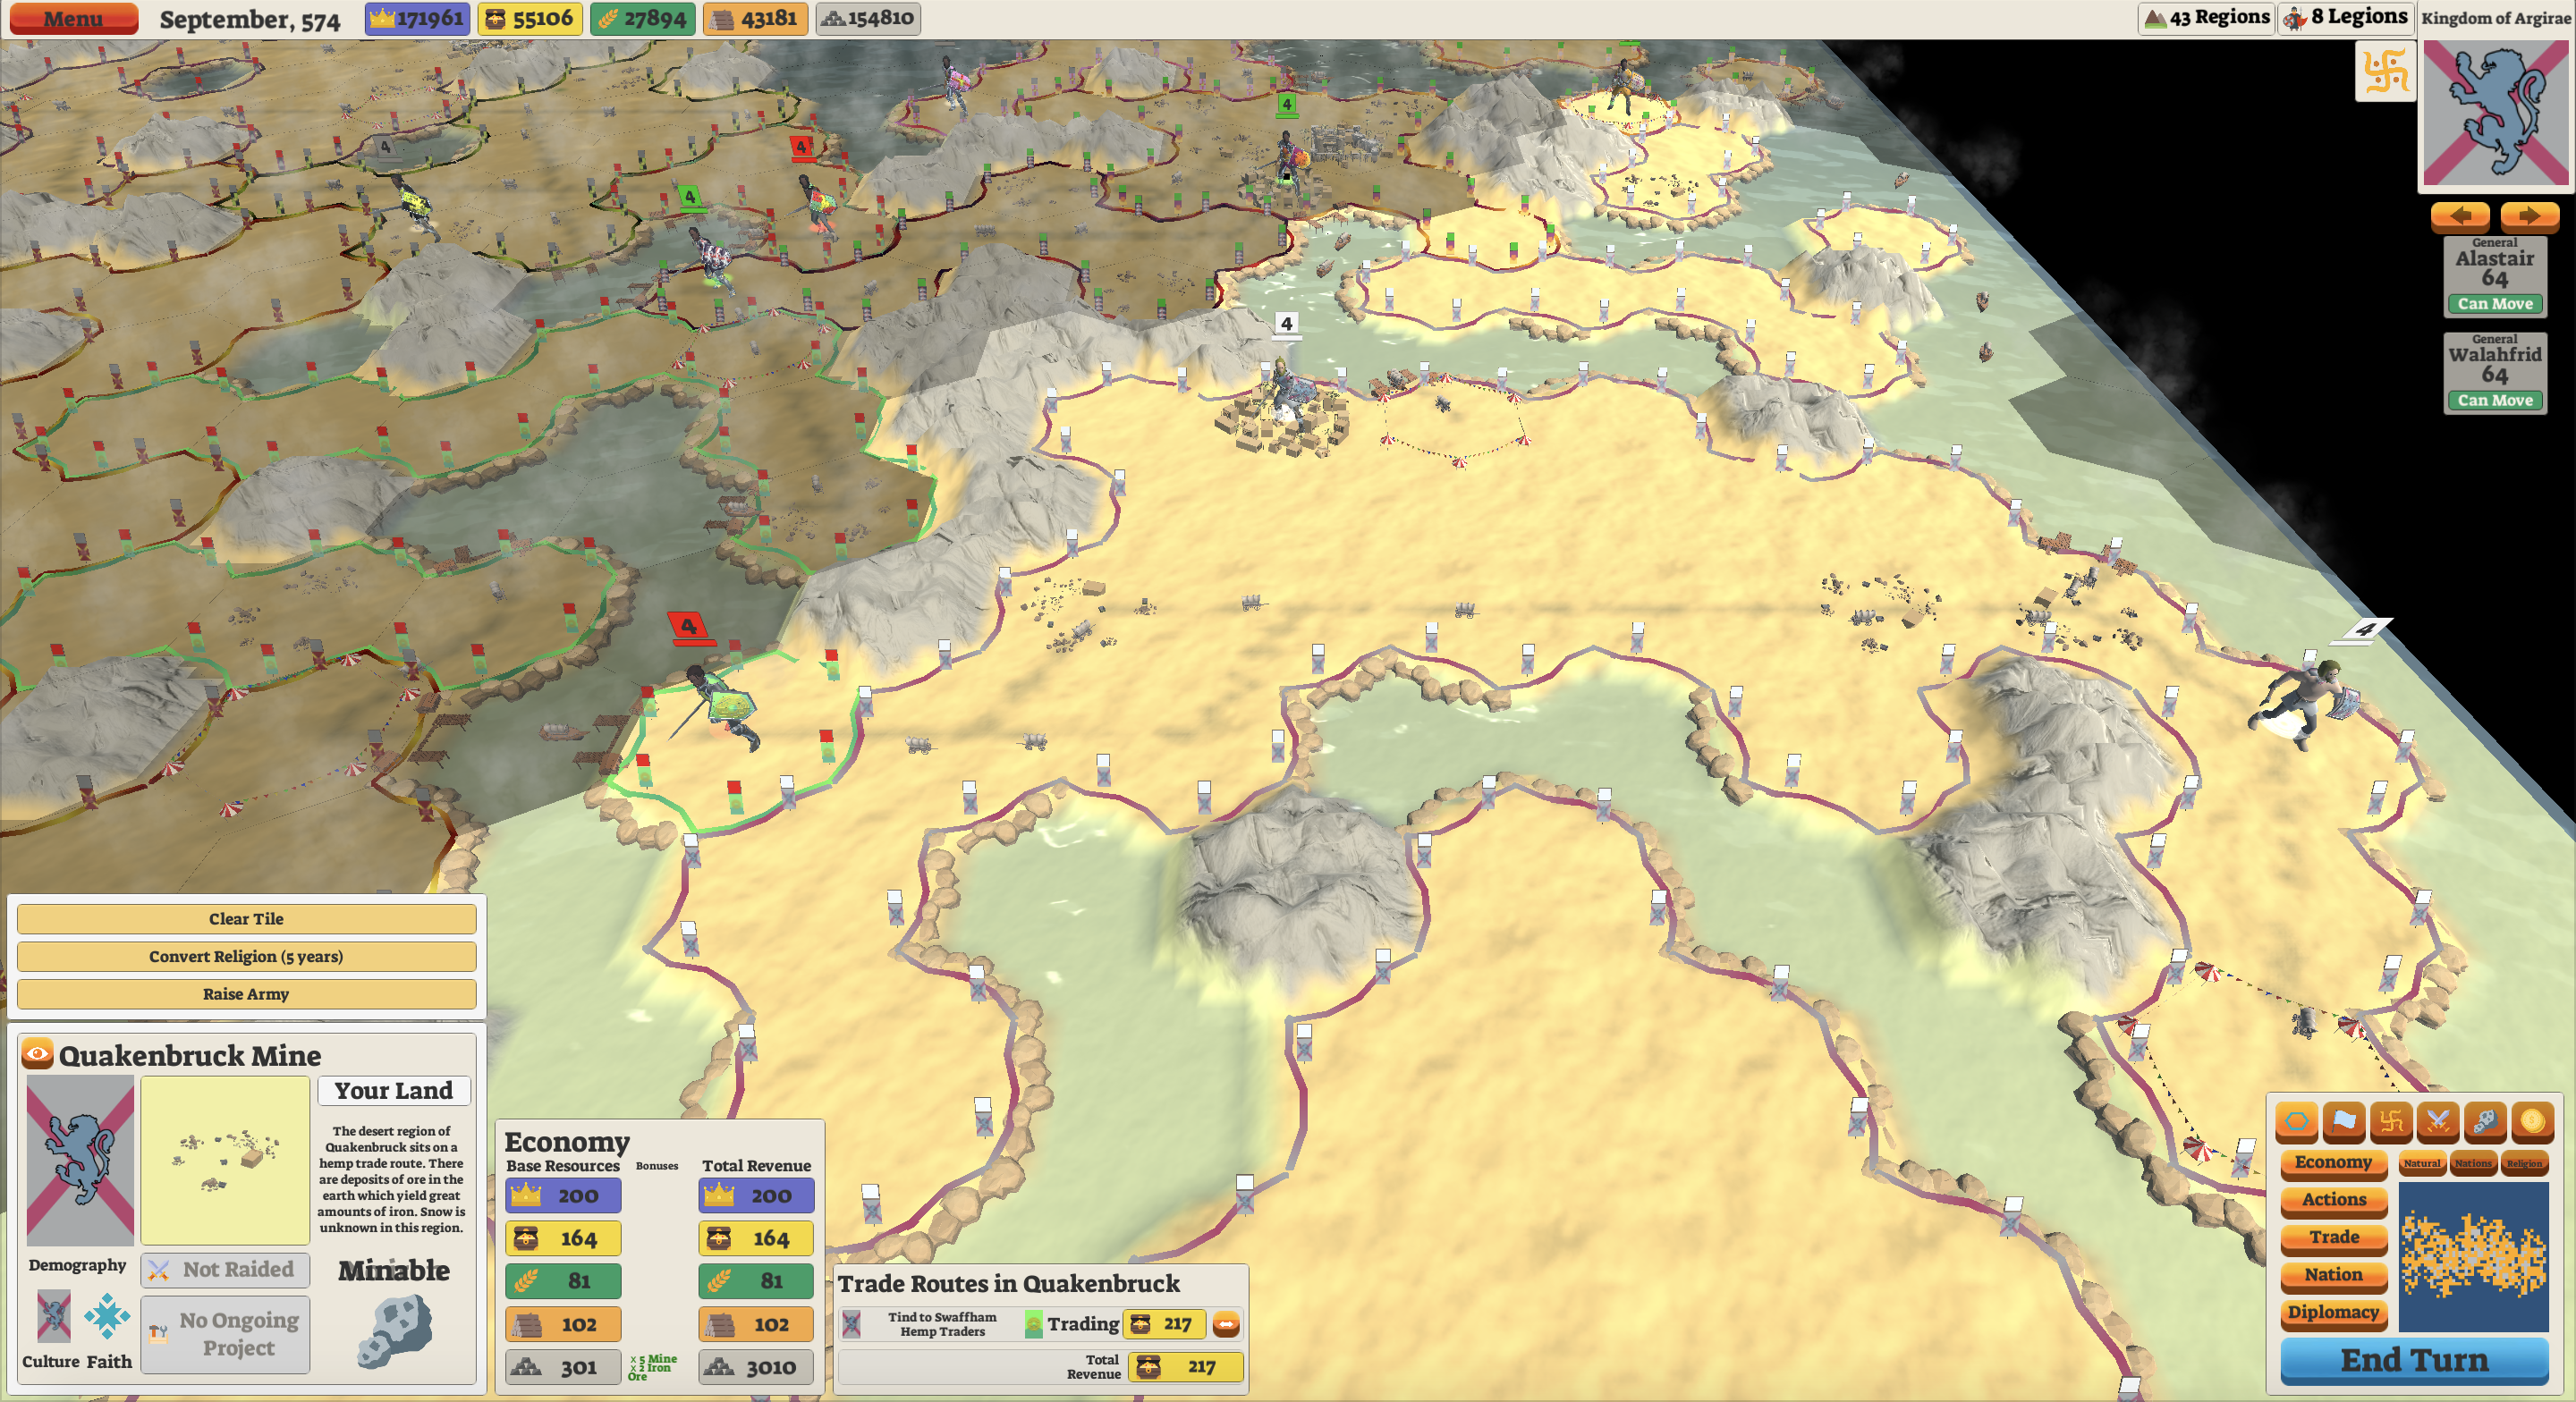
Task: Click the End Turn button
Action: (x=2414, y=1360)
